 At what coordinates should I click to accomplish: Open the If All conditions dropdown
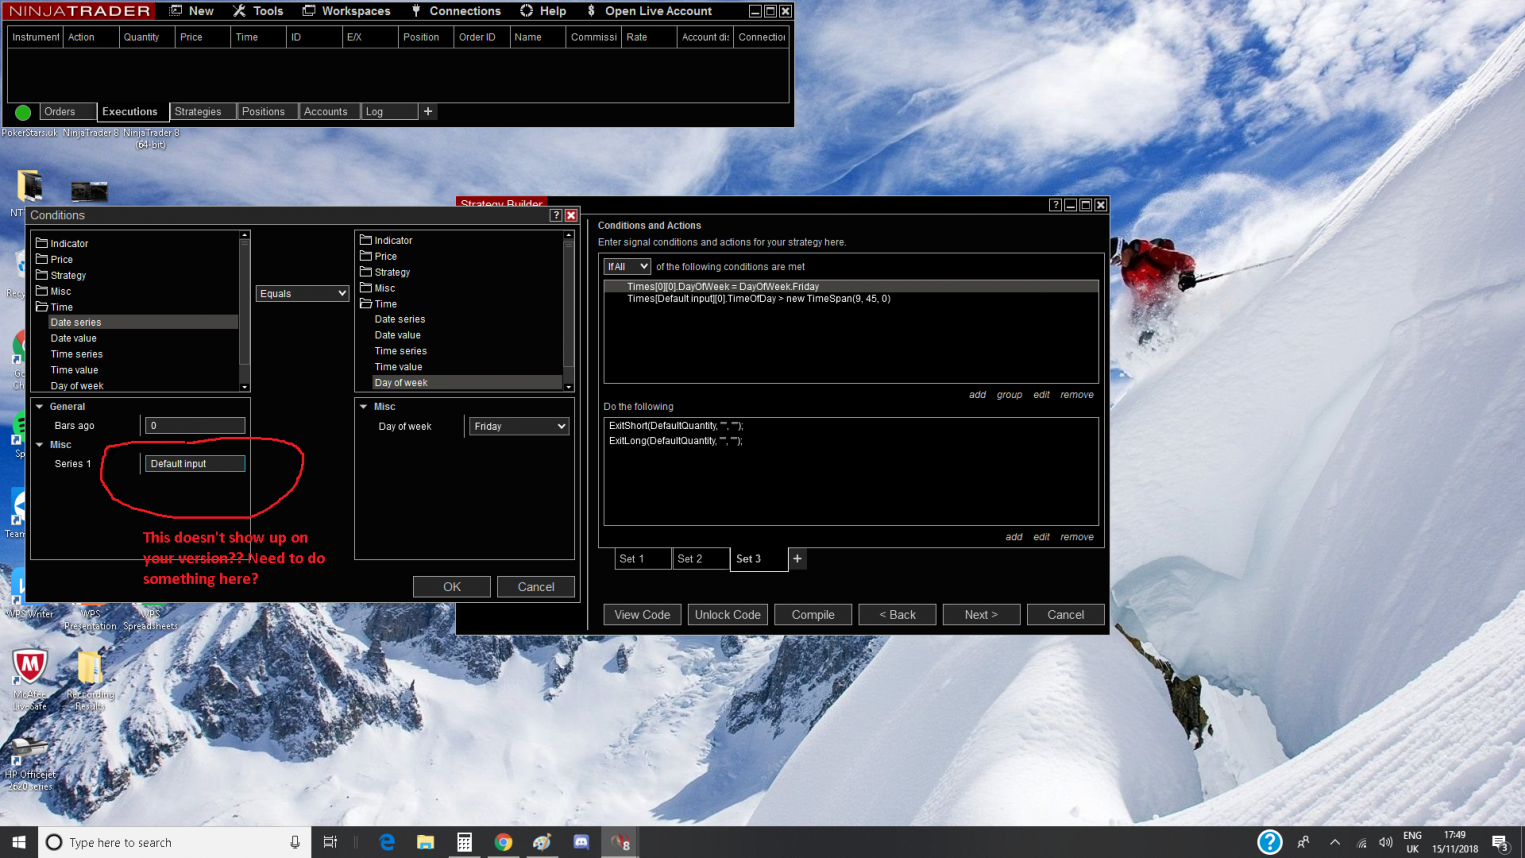(627, 267)
